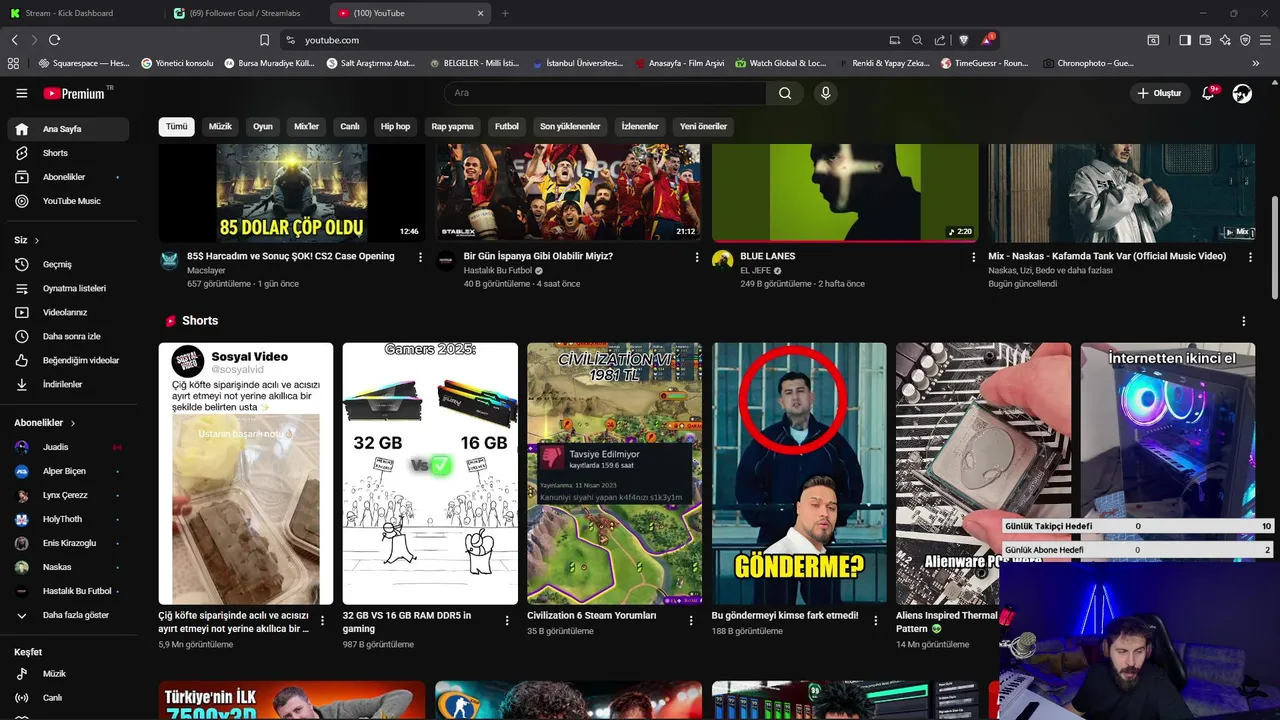Go back with the browser back arrow
1280x720 pixels.
pyautogui.click(x=14, y=40)
